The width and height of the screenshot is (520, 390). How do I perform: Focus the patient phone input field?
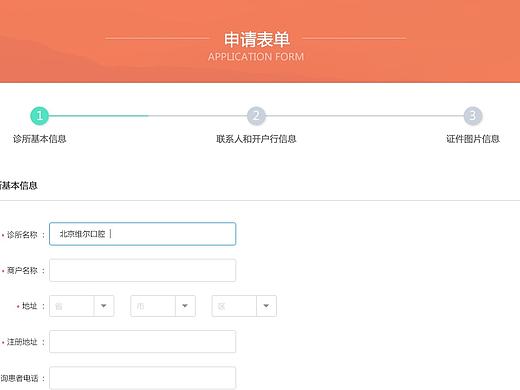(142, 378)
